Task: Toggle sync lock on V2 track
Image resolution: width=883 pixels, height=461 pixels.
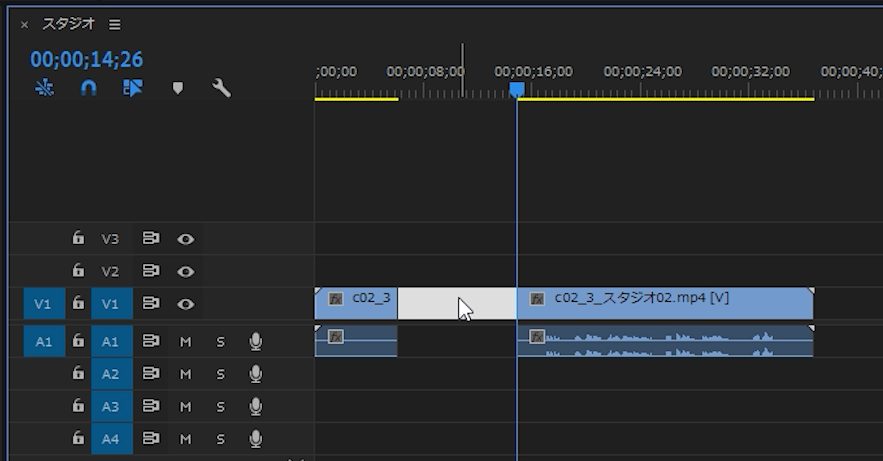Action: tap(151, 271)
